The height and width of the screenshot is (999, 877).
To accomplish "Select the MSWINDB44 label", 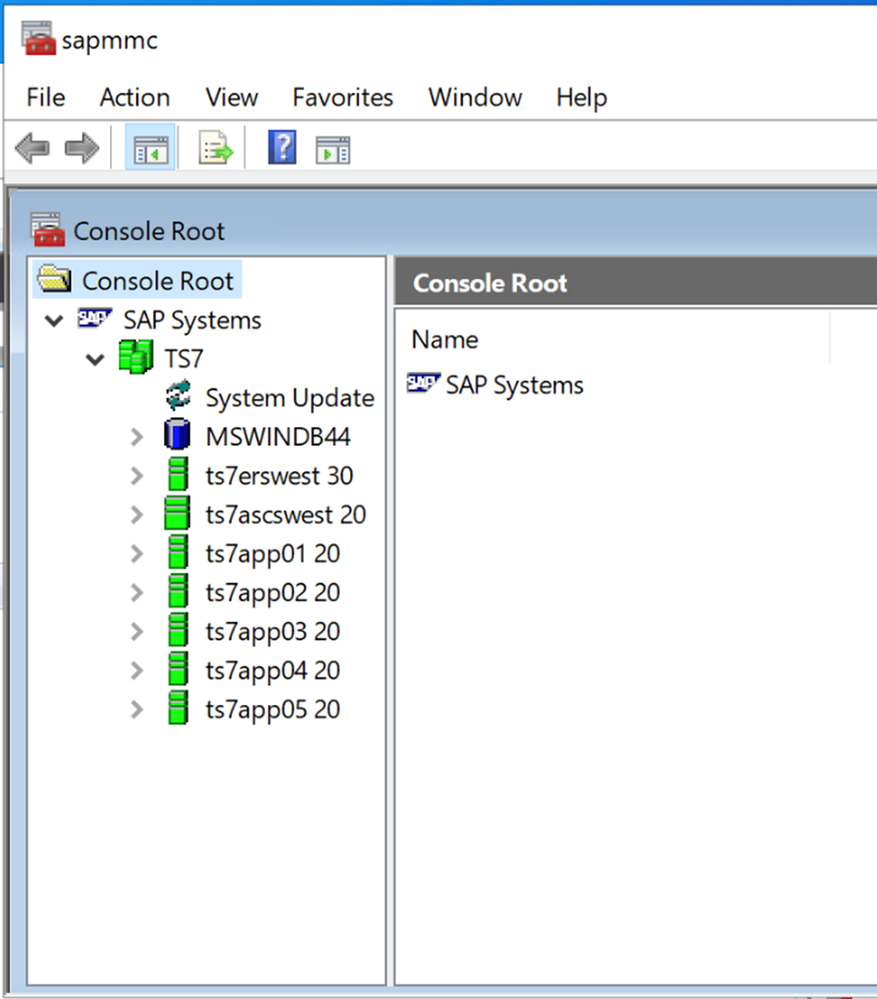I will click(x=278, y=437).
